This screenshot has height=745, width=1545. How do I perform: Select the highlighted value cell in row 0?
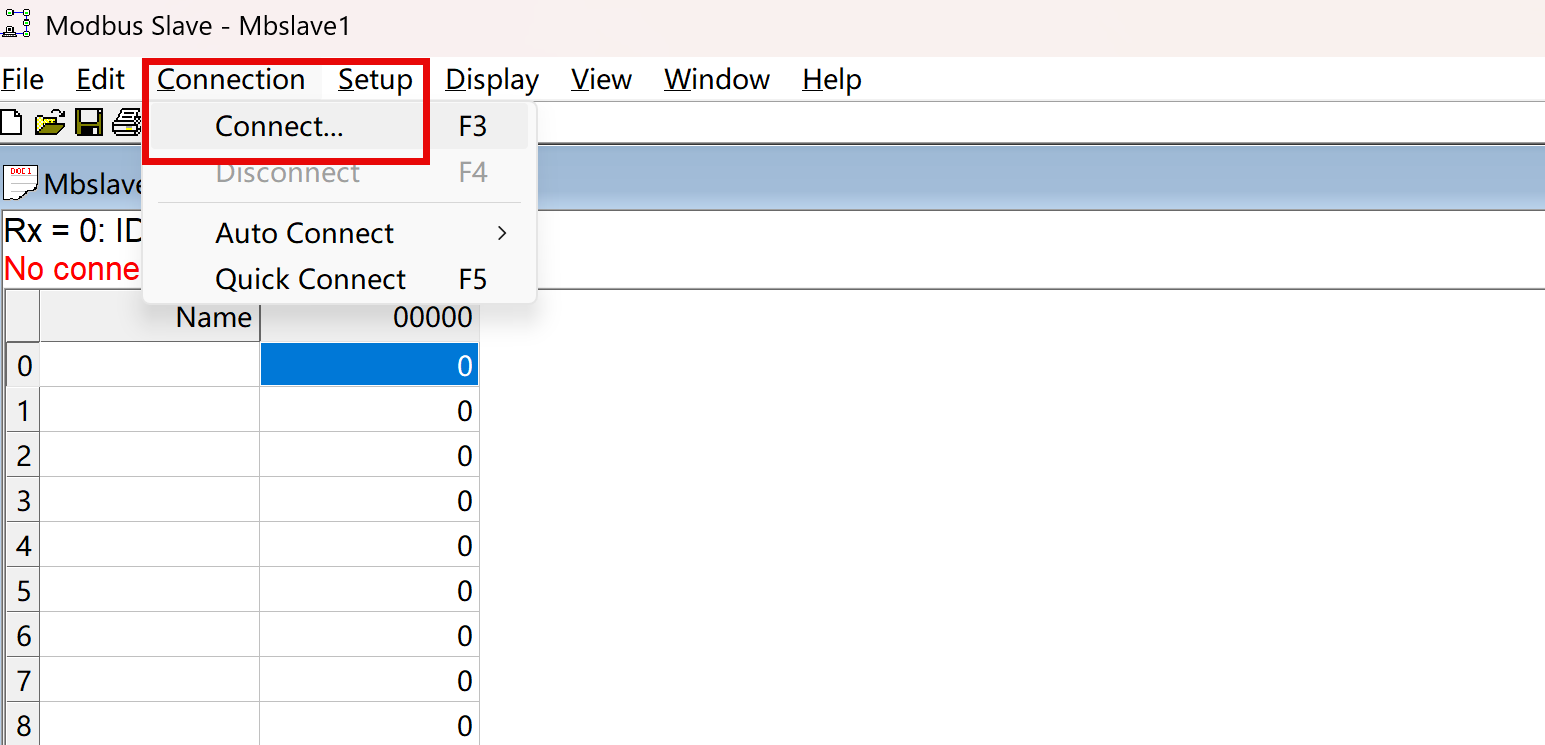(x=369, y=365)
